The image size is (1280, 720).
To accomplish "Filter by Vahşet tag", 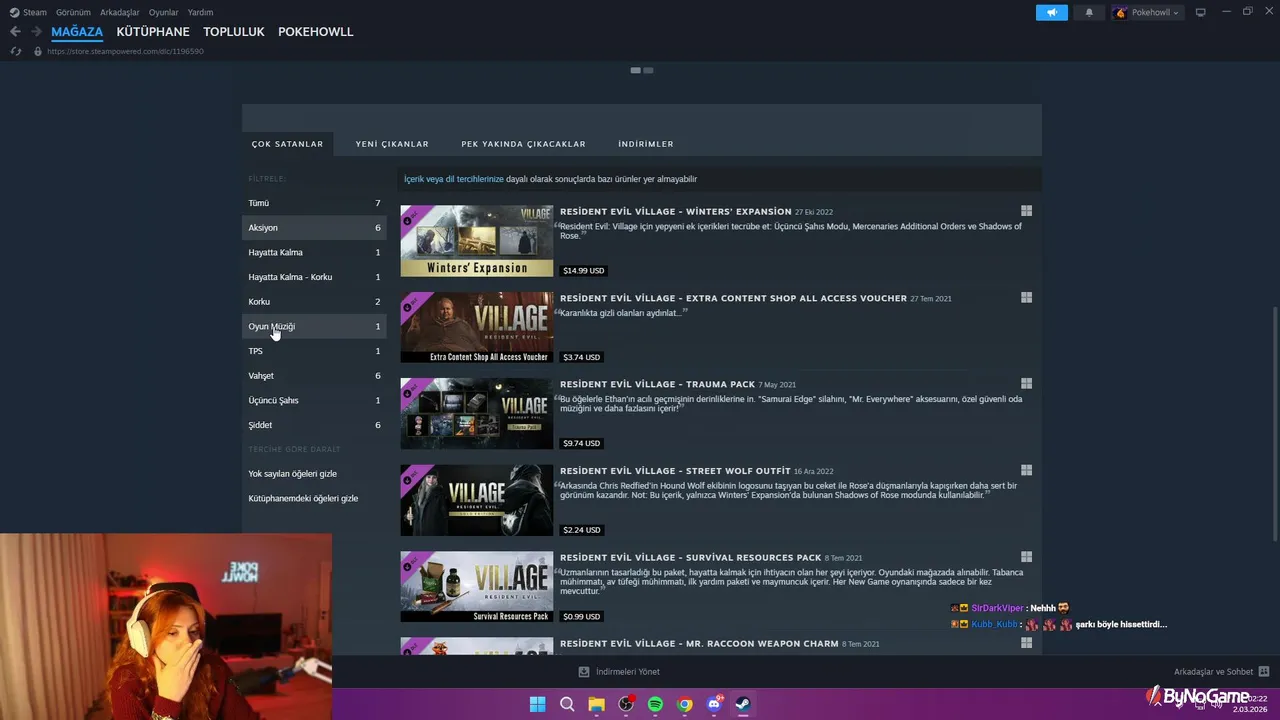I will pos(314,376).
